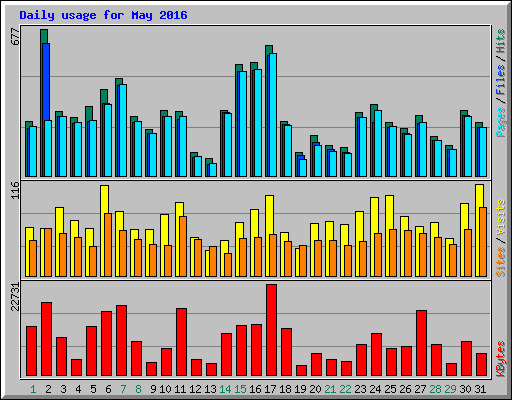Select the day 30 x-axis label

[x=465, y=389]
